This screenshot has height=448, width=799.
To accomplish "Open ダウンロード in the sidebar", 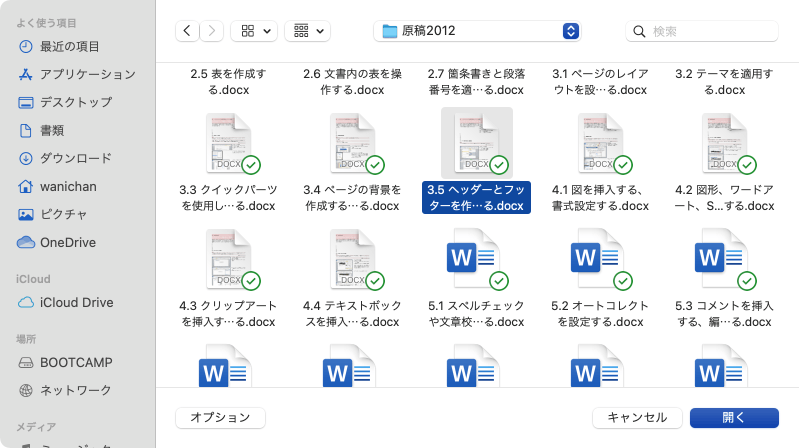I will click(65, 159).
